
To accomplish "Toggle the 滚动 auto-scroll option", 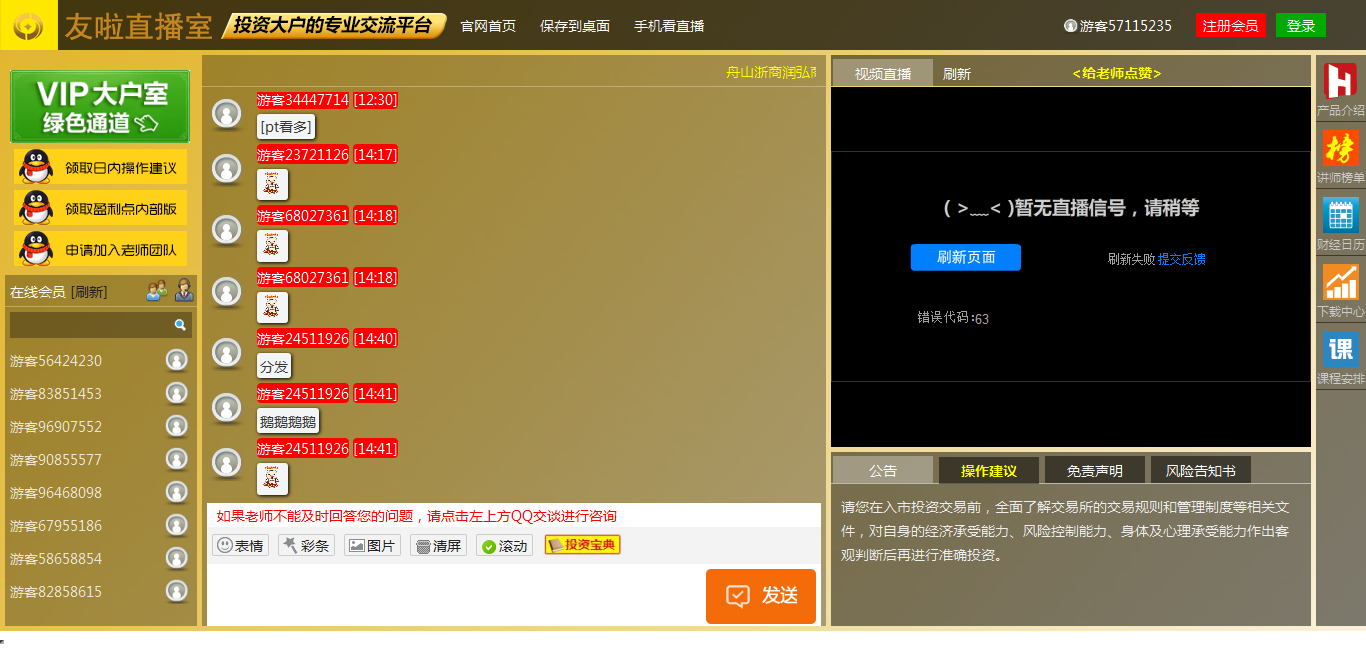I will pos(503,545).
